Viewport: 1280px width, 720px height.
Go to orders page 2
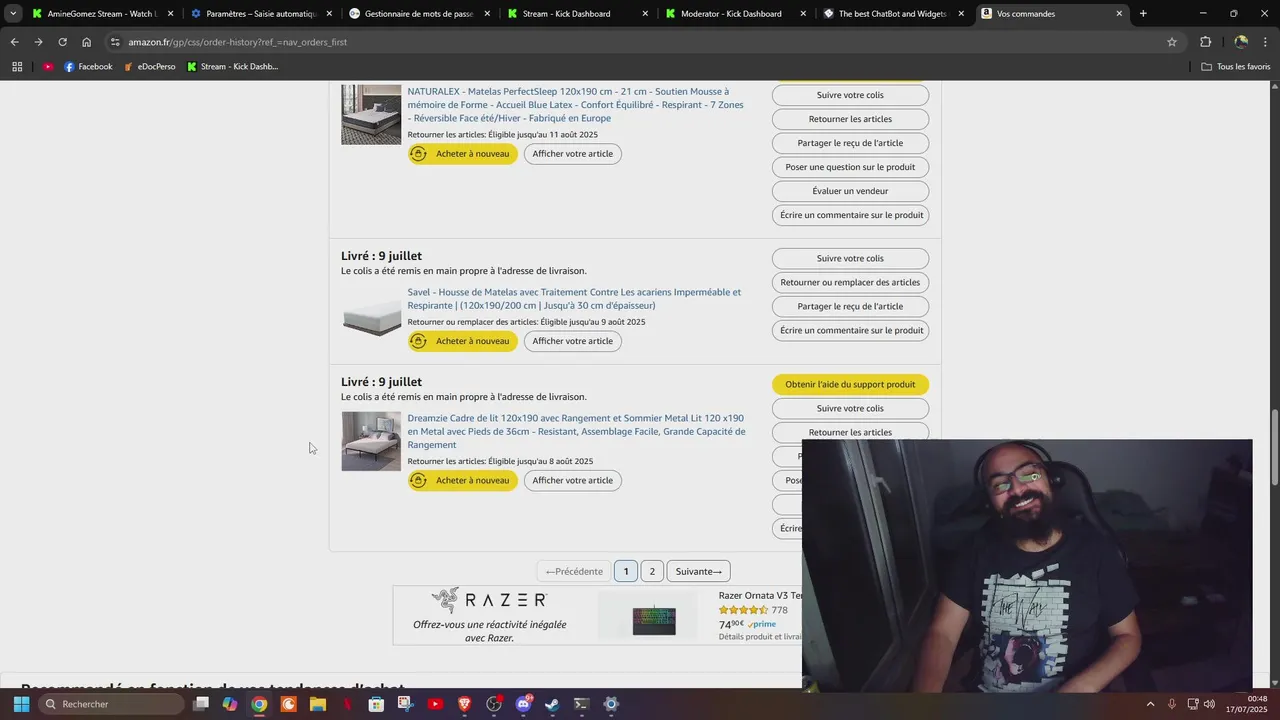point(652,571)
